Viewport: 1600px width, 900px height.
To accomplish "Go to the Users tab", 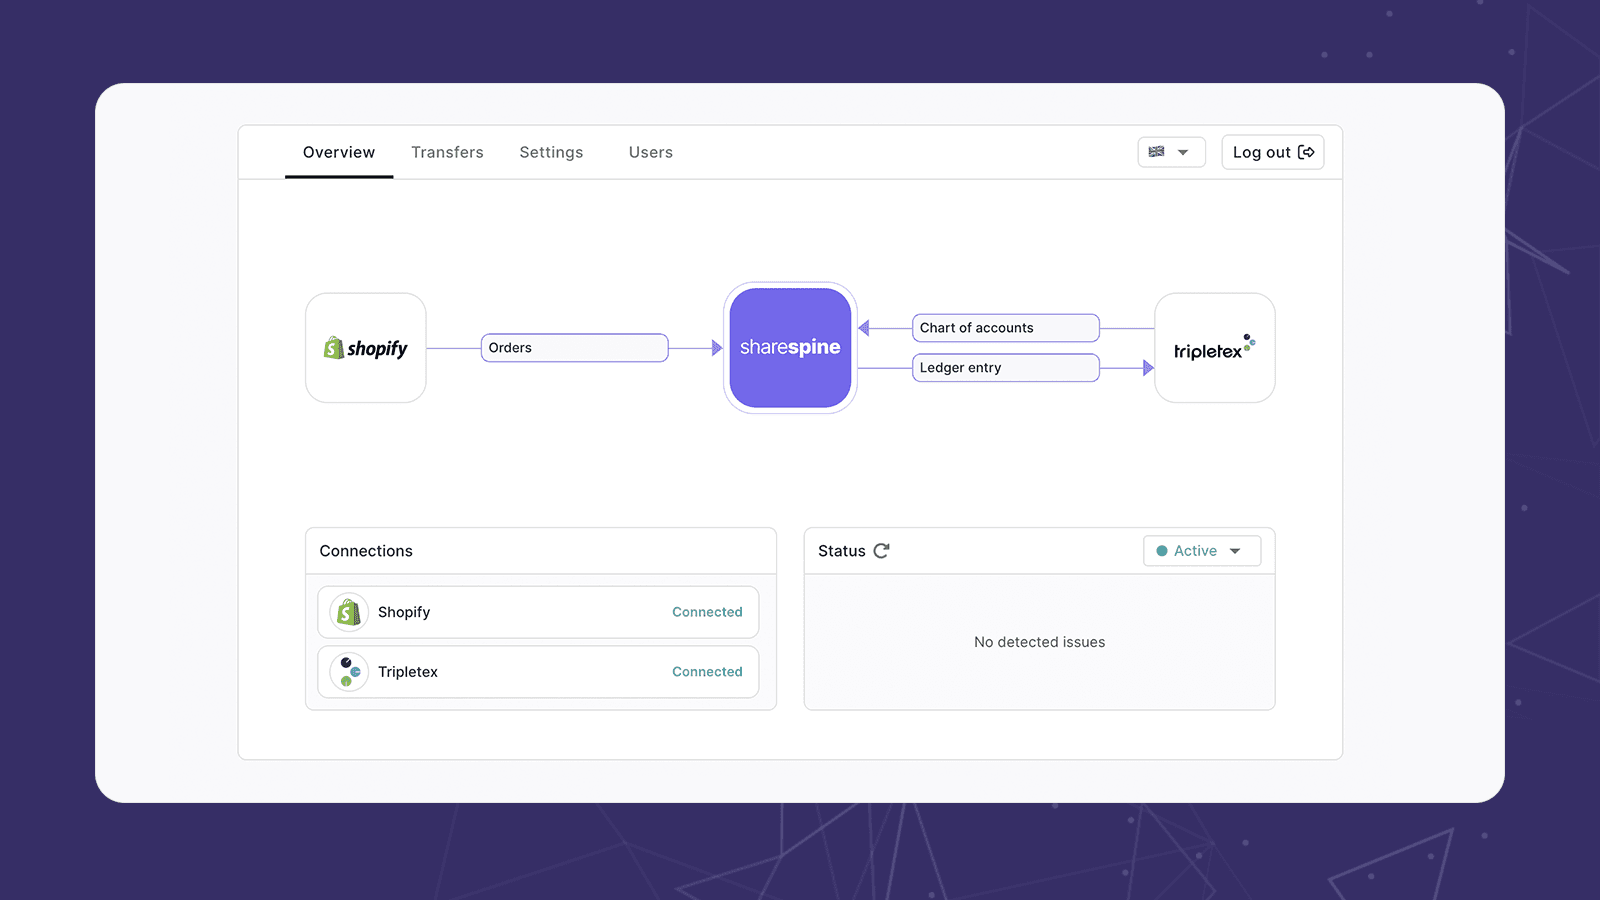I will coord(650,152).
